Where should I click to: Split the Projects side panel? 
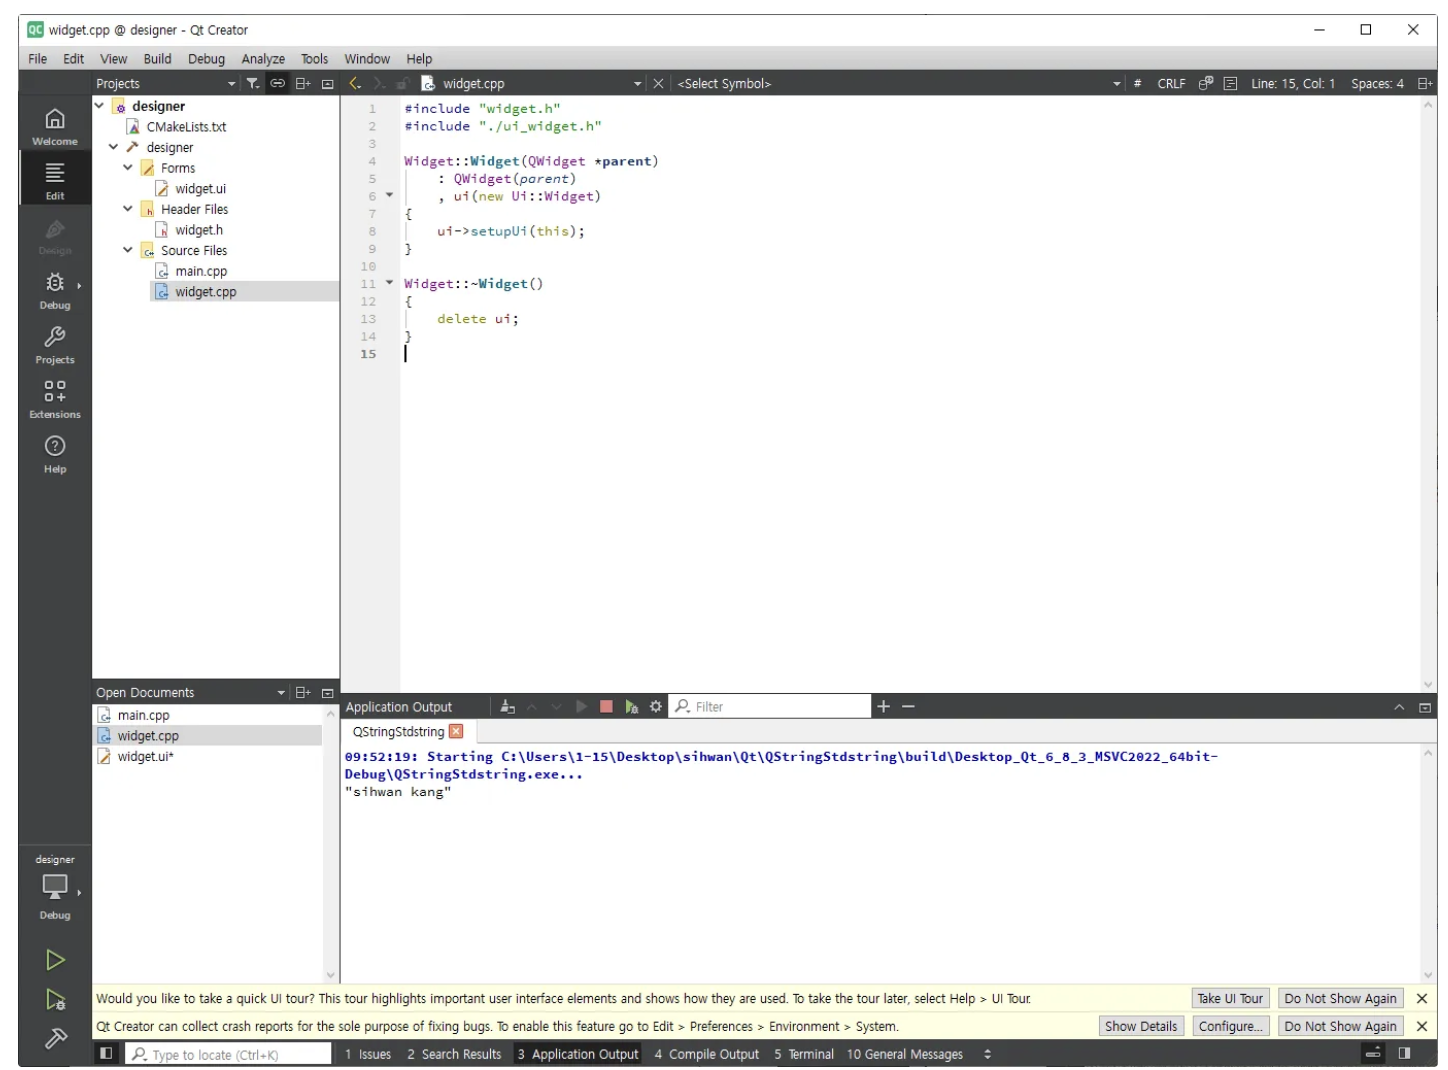(x=303, y=84)
